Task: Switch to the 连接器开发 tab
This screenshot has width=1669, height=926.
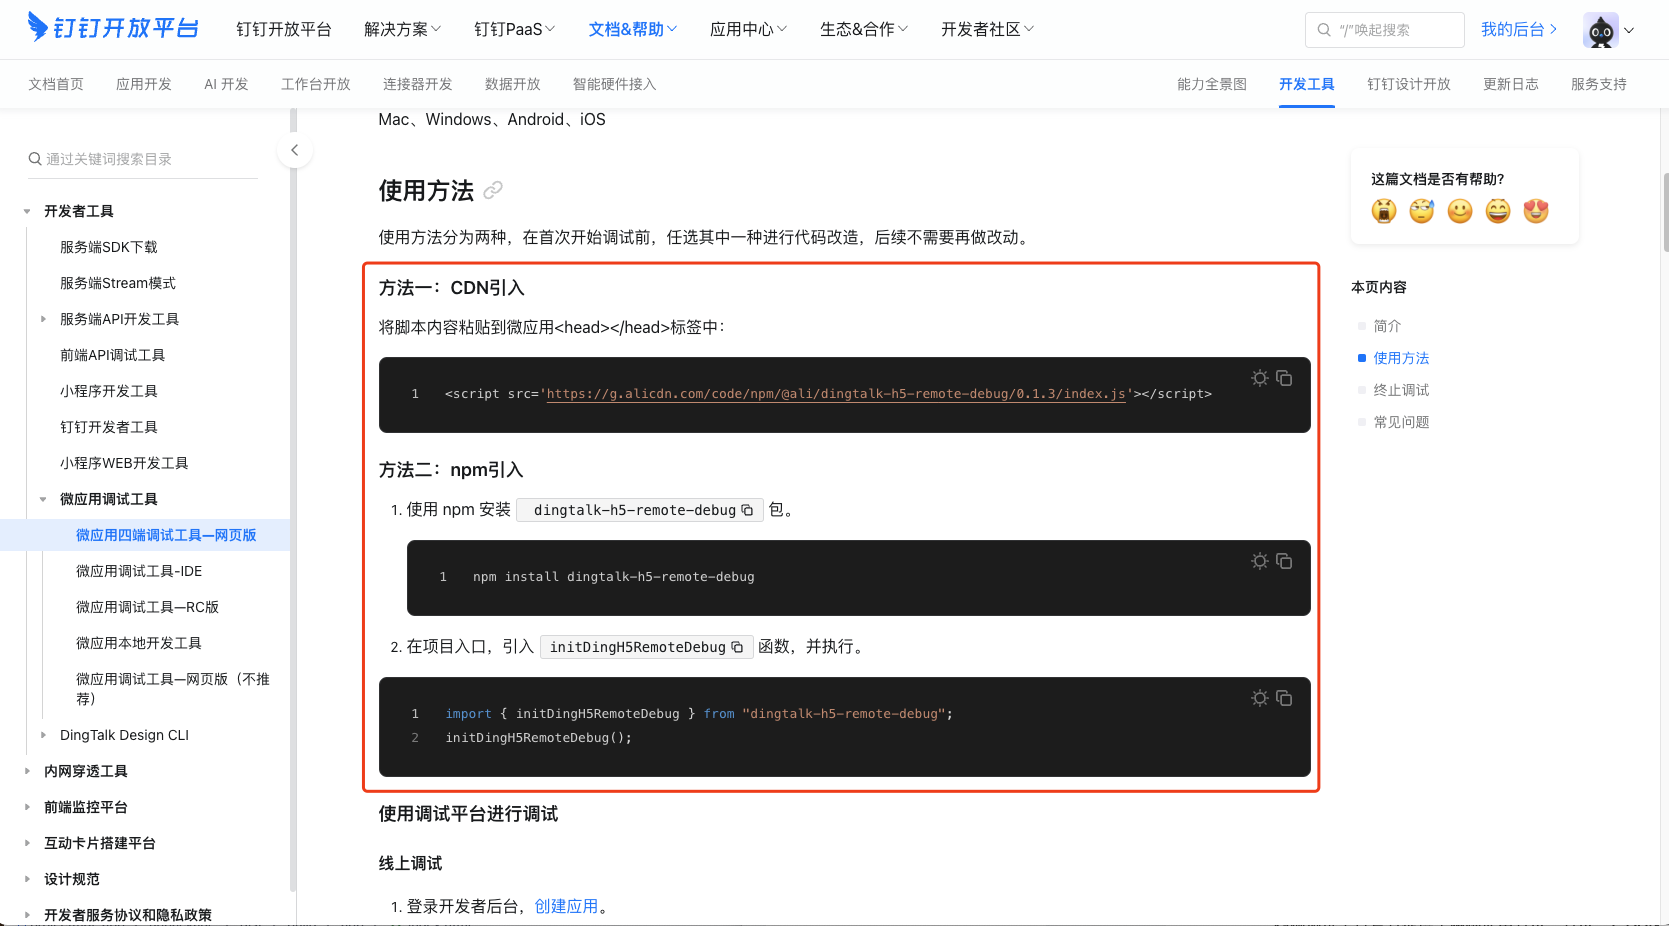Action: point(418,84)
